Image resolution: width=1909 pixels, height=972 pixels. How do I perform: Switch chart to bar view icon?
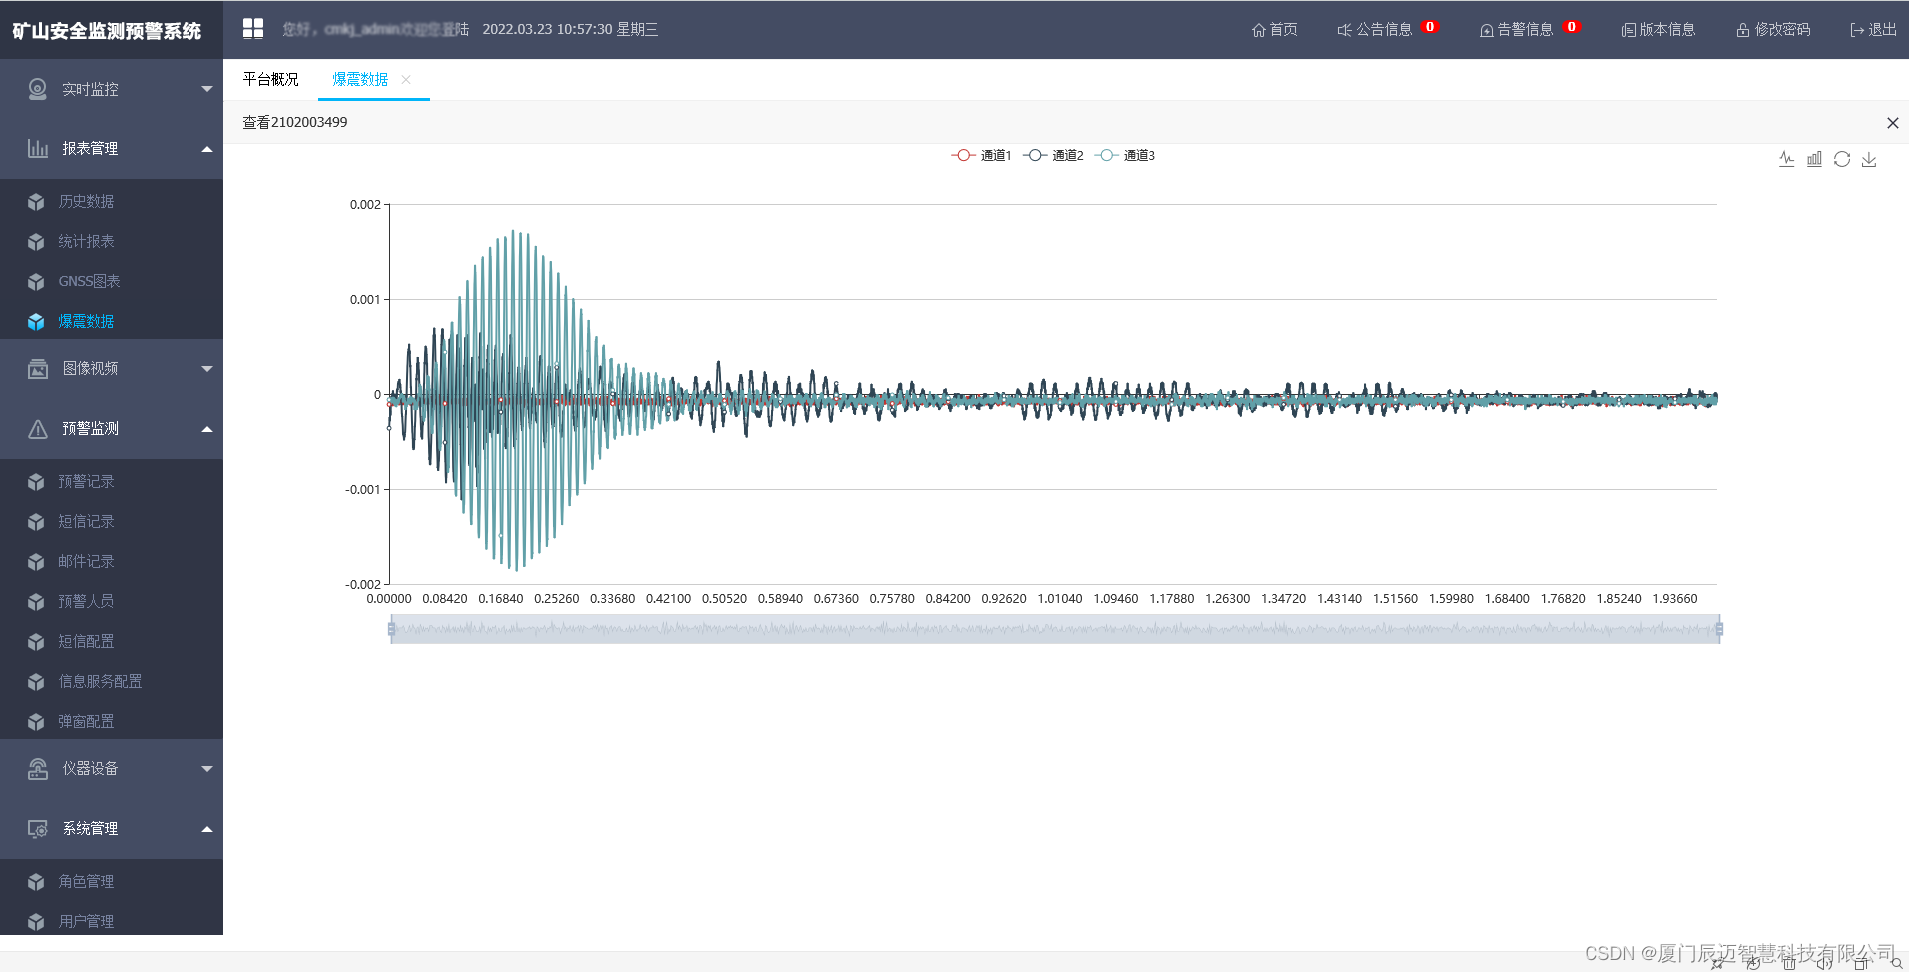coord(1814,159)
